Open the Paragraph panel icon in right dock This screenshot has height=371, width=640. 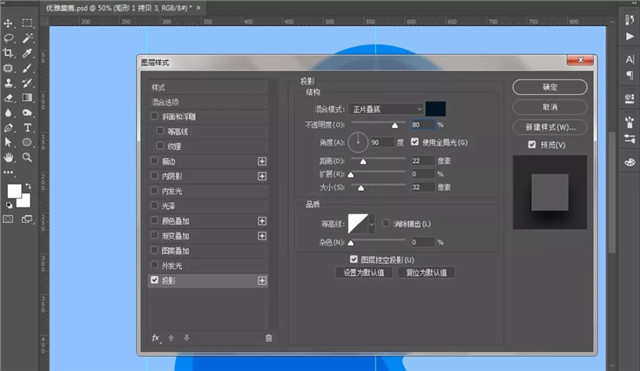[630, 75]
